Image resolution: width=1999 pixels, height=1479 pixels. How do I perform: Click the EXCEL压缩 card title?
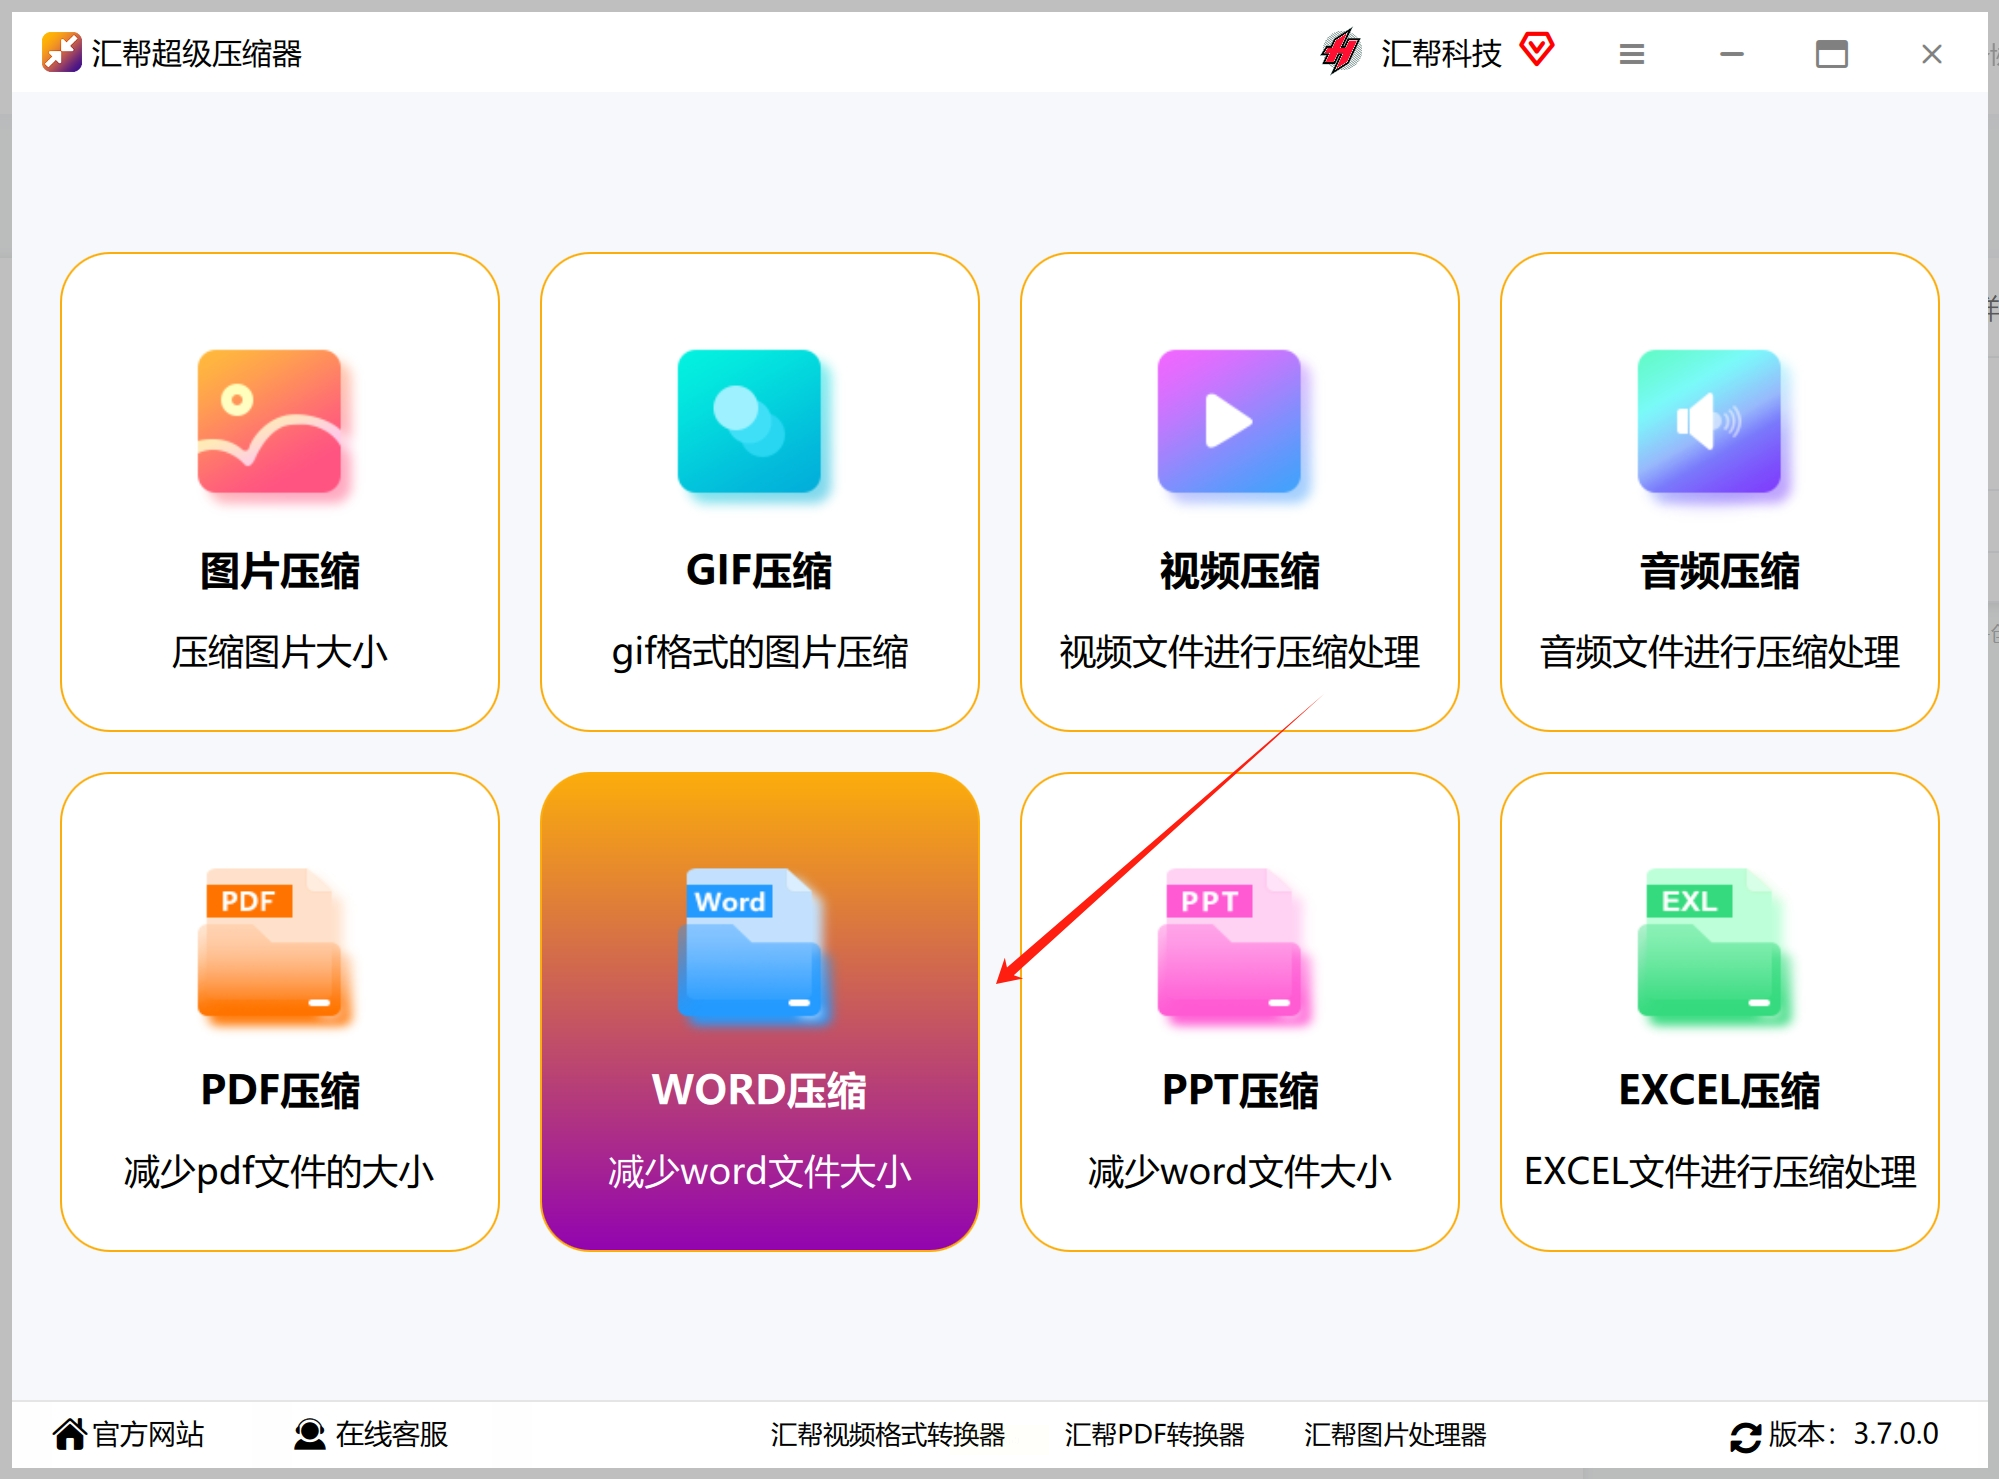1718,1090
